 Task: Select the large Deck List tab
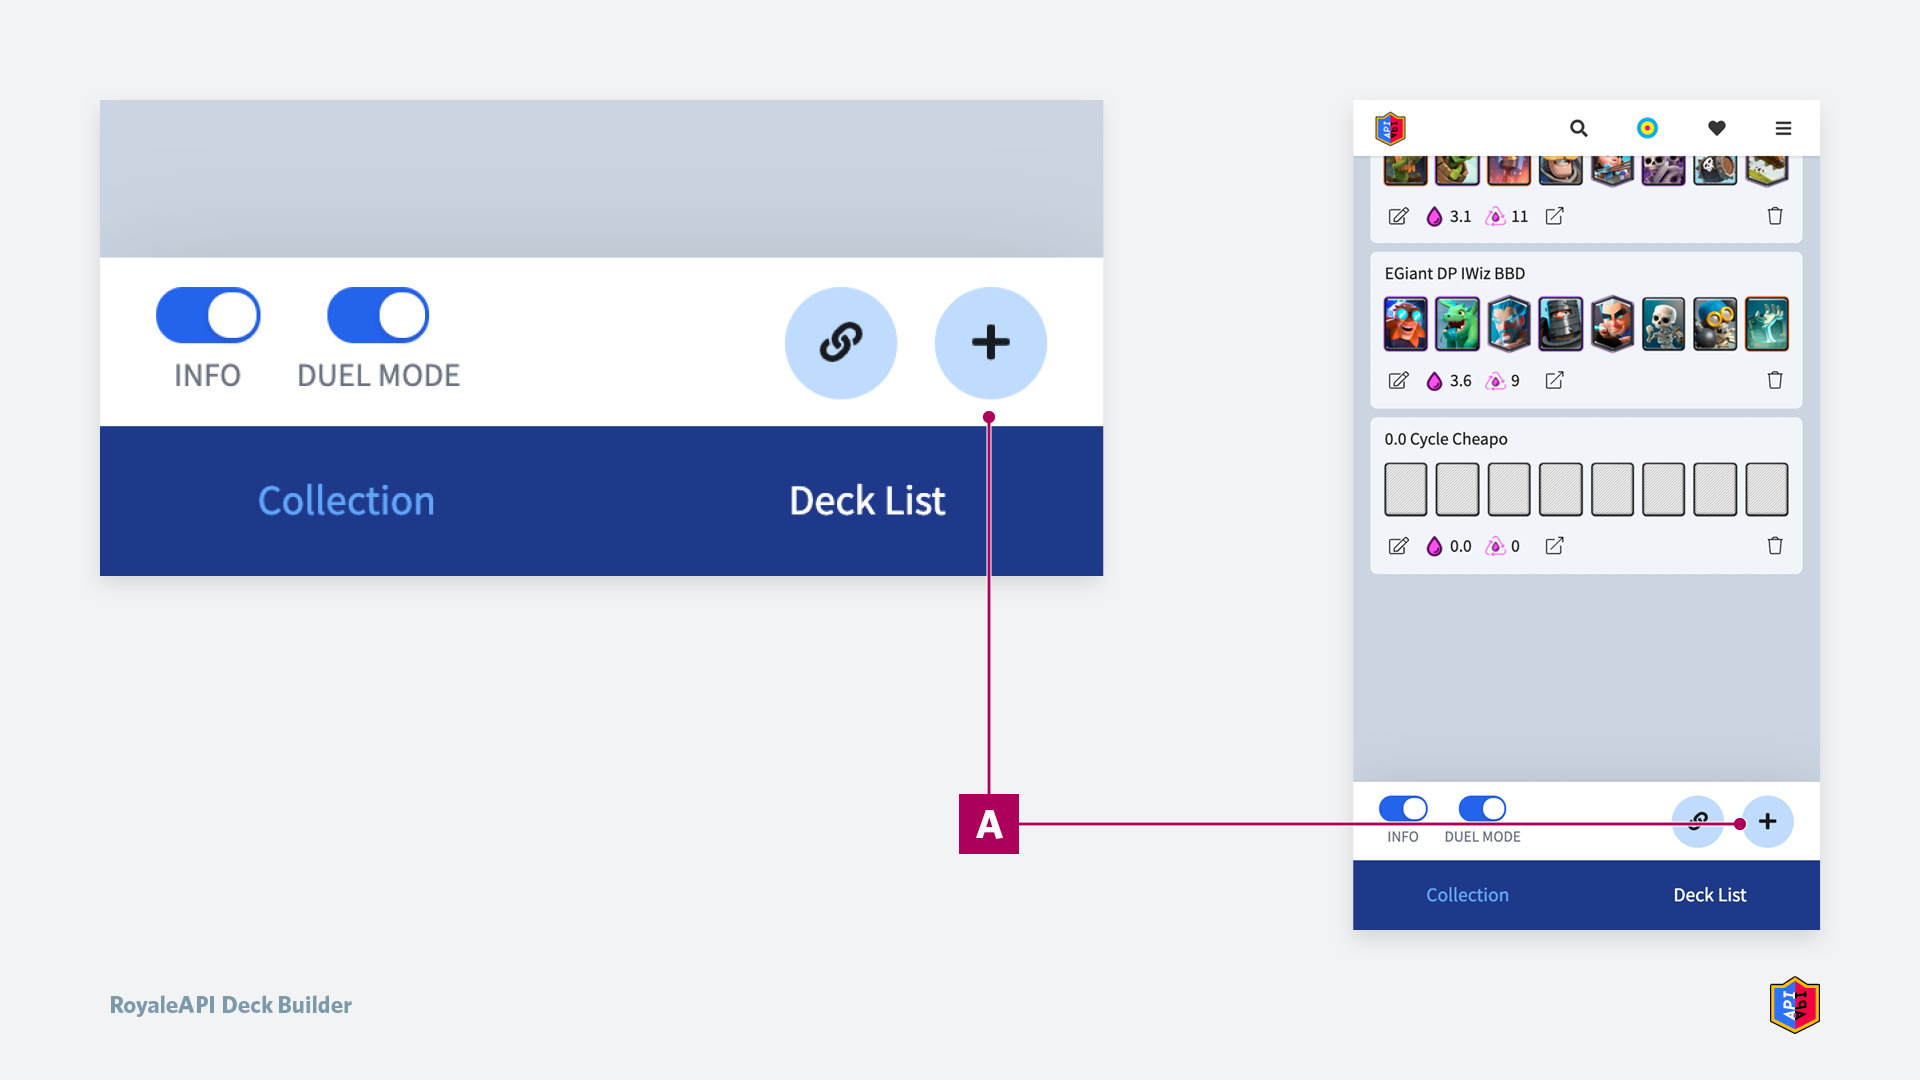867,501
